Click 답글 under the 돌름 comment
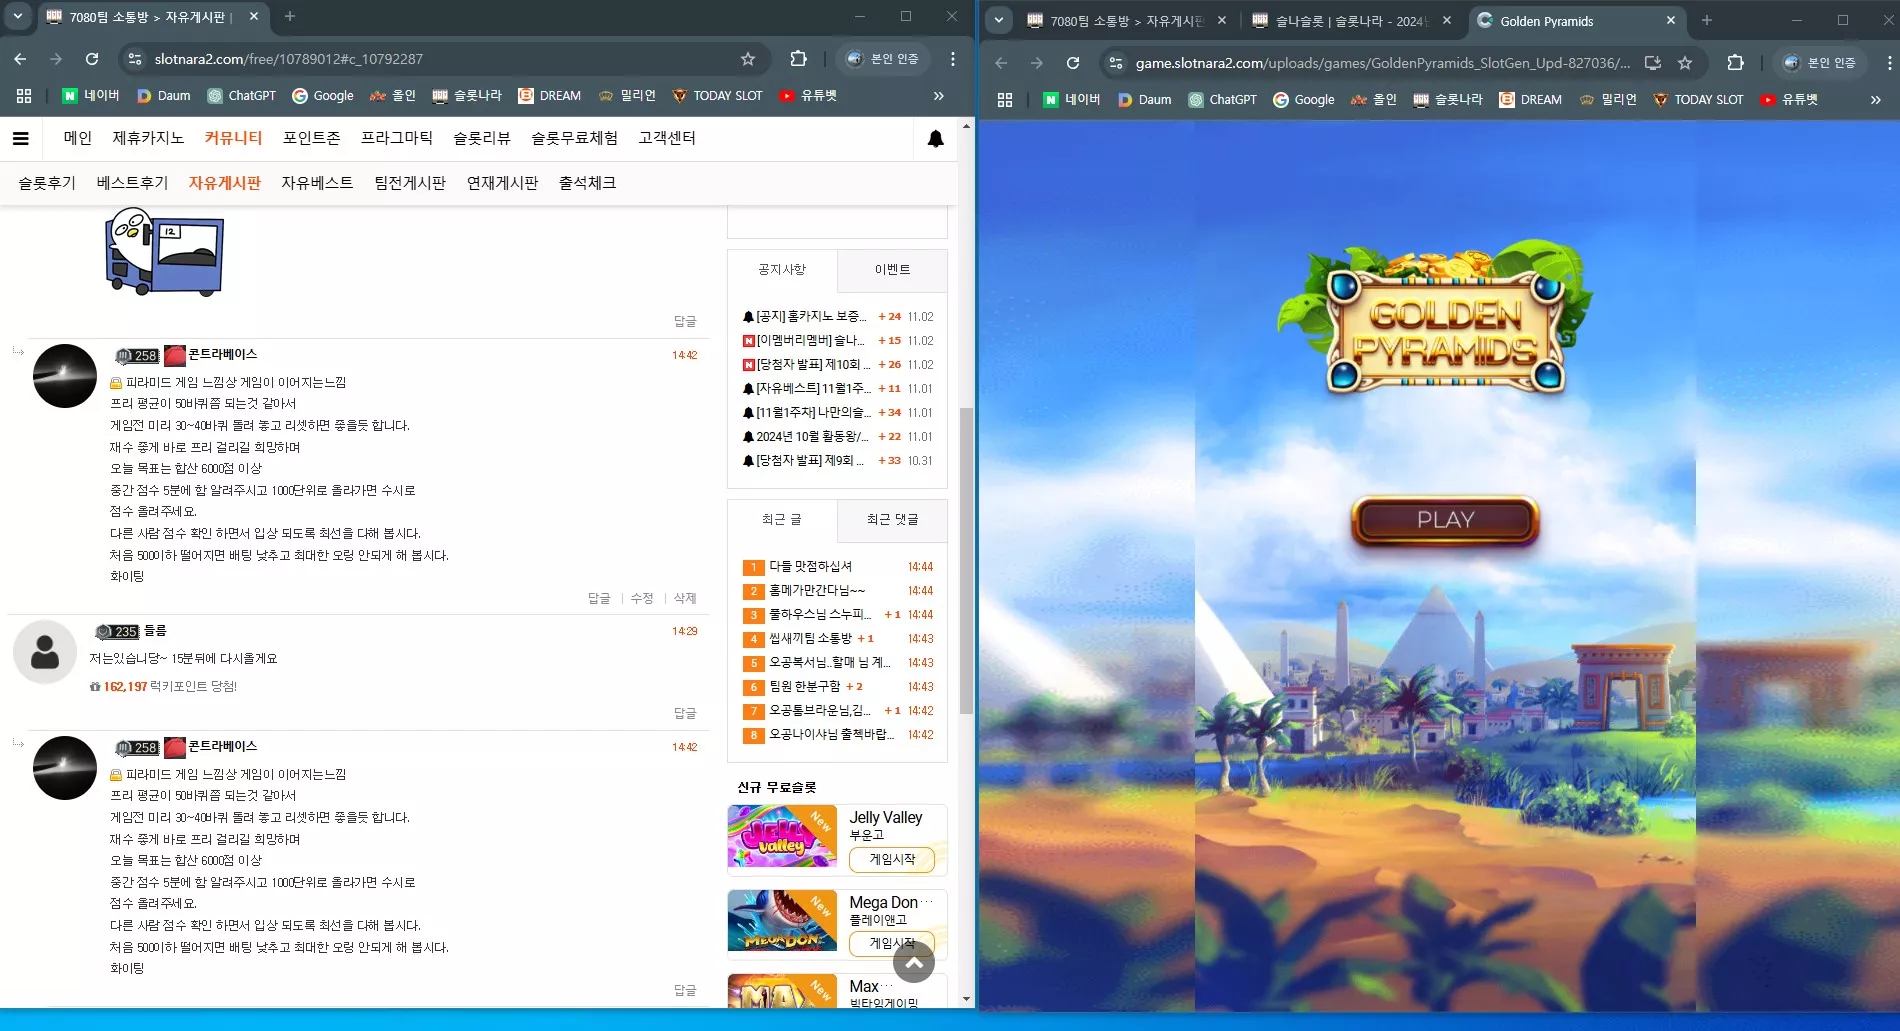This screenshot has height=1031, width=1900. [685, 713]
